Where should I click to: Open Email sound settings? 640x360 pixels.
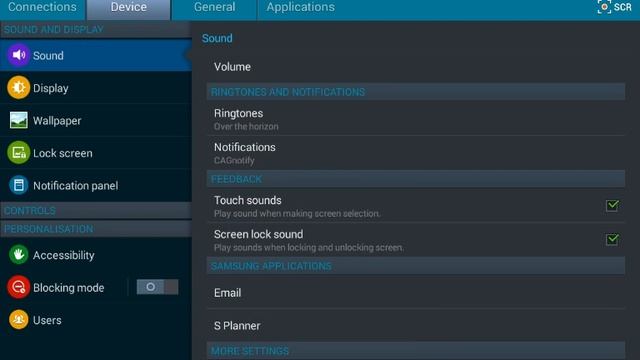point(416,292)
